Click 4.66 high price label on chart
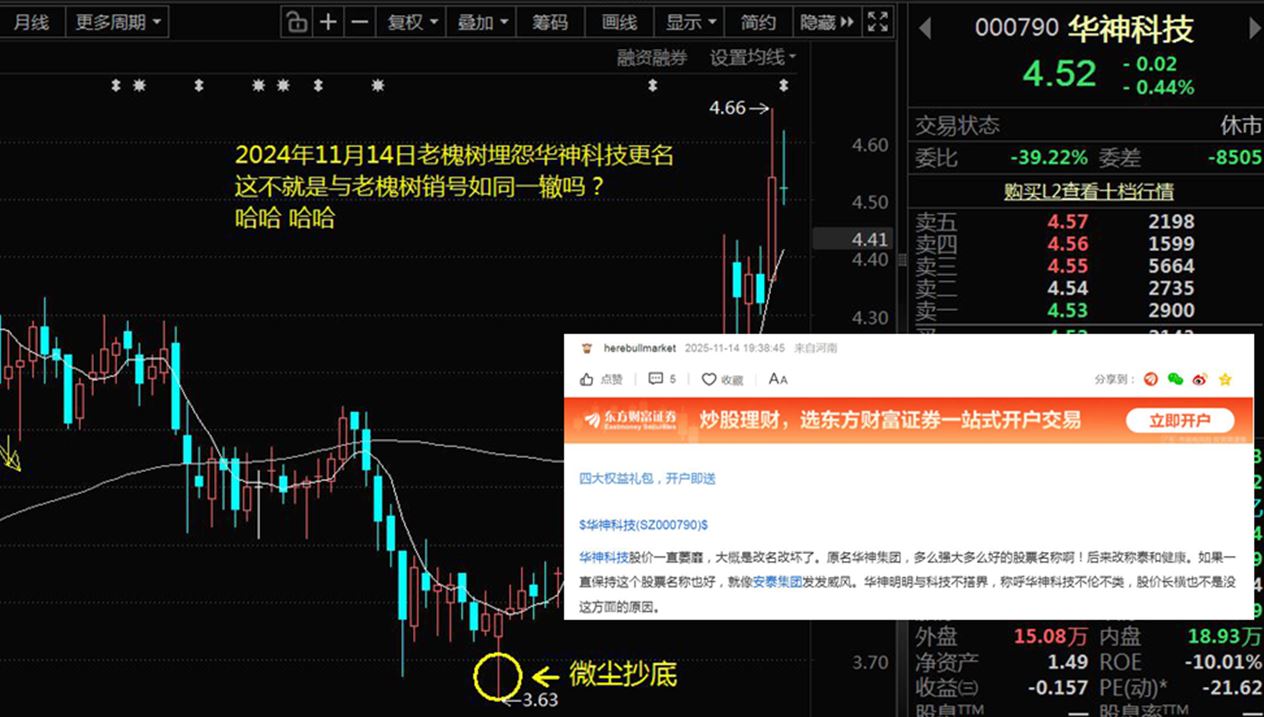Viewport: 1264px width, 717px height. click(x=727, y=108)
